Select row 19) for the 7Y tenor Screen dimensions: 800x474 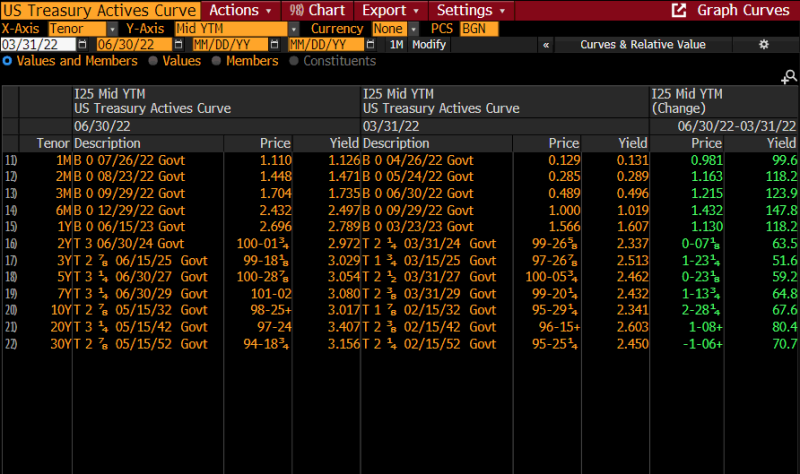coord(400,293)
